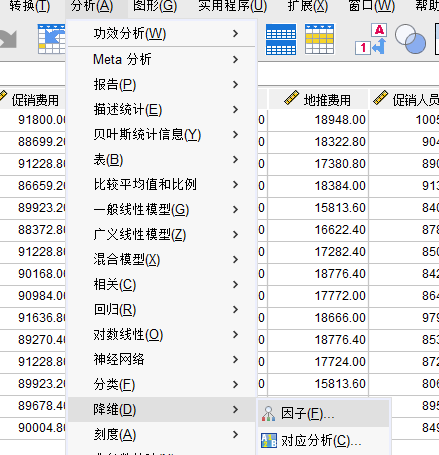Expand the 比较平均值和比例 submenu
The height and width of the screenshot is (455, 439).
162,185
